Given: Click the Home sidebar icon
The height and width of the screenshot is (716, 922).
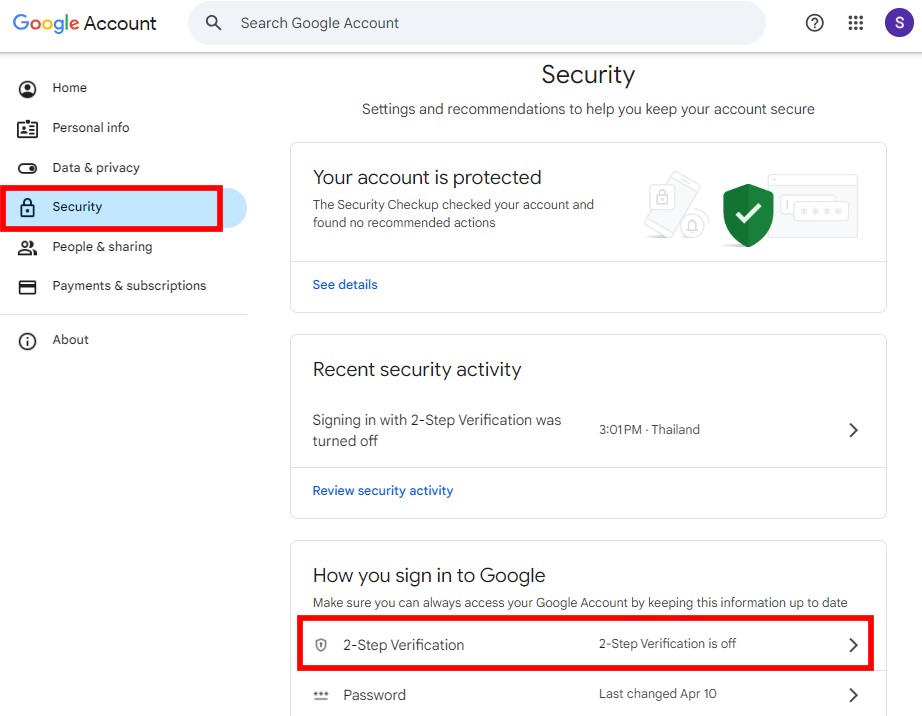Looking at the screenshot, I should pos(28,89).
